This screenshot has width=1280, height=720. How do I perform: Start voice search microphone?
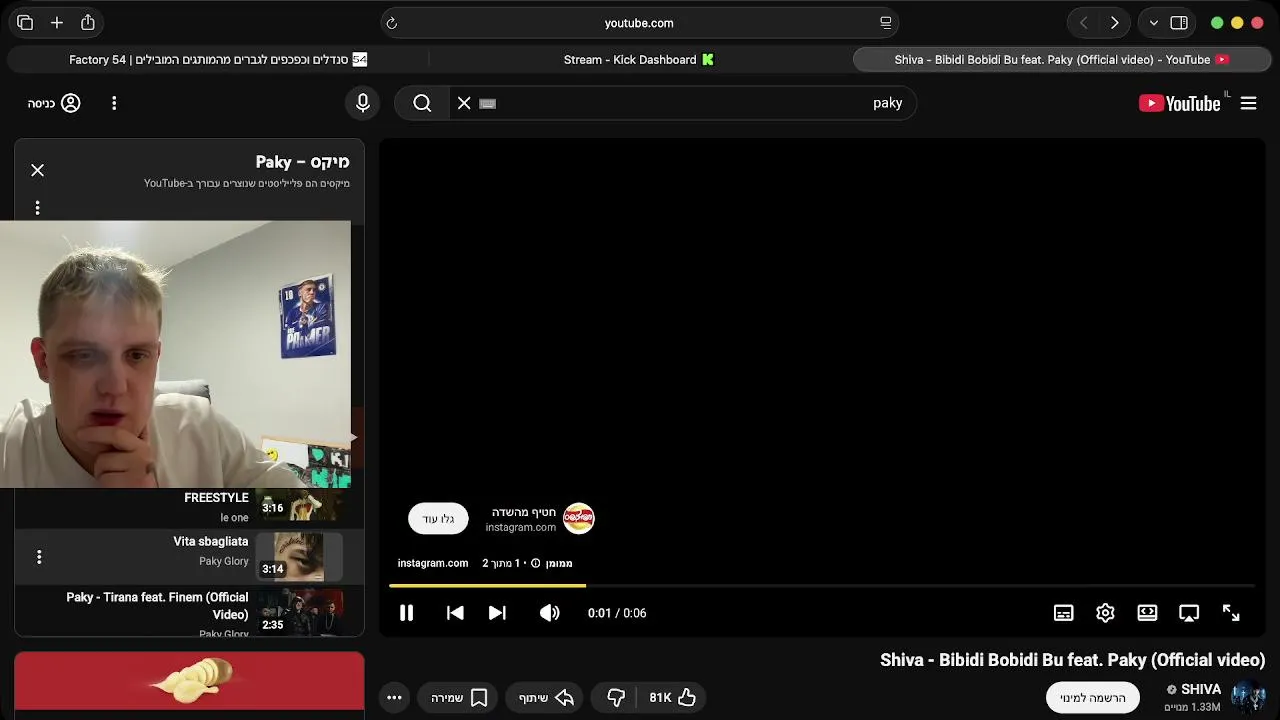[x=363, y=103]
